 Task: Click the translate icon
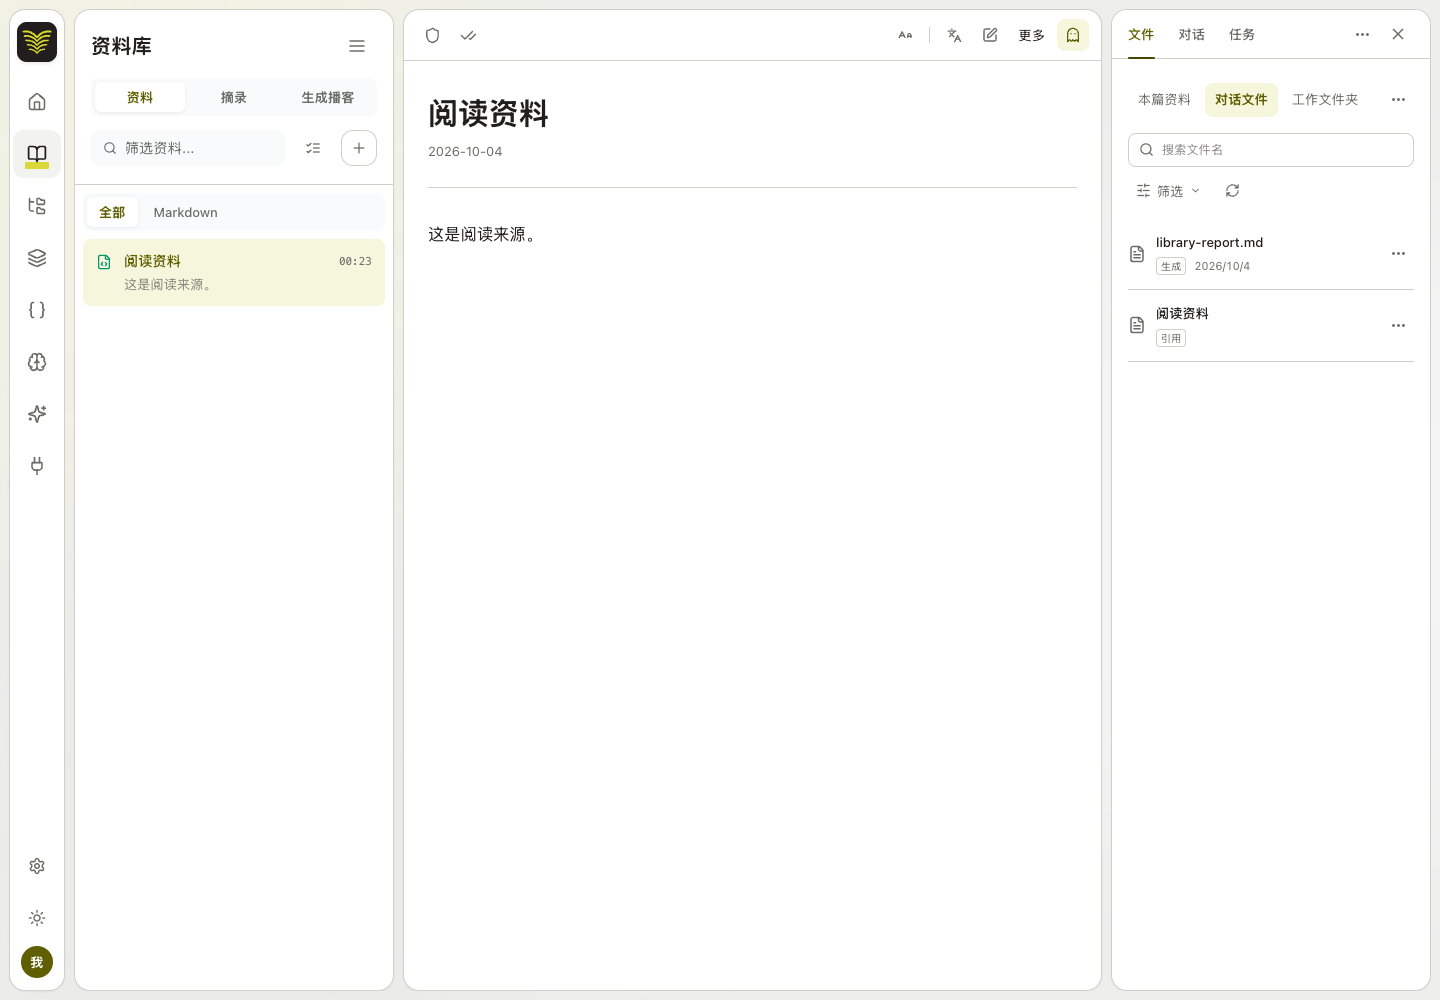(x=954, y=35)
